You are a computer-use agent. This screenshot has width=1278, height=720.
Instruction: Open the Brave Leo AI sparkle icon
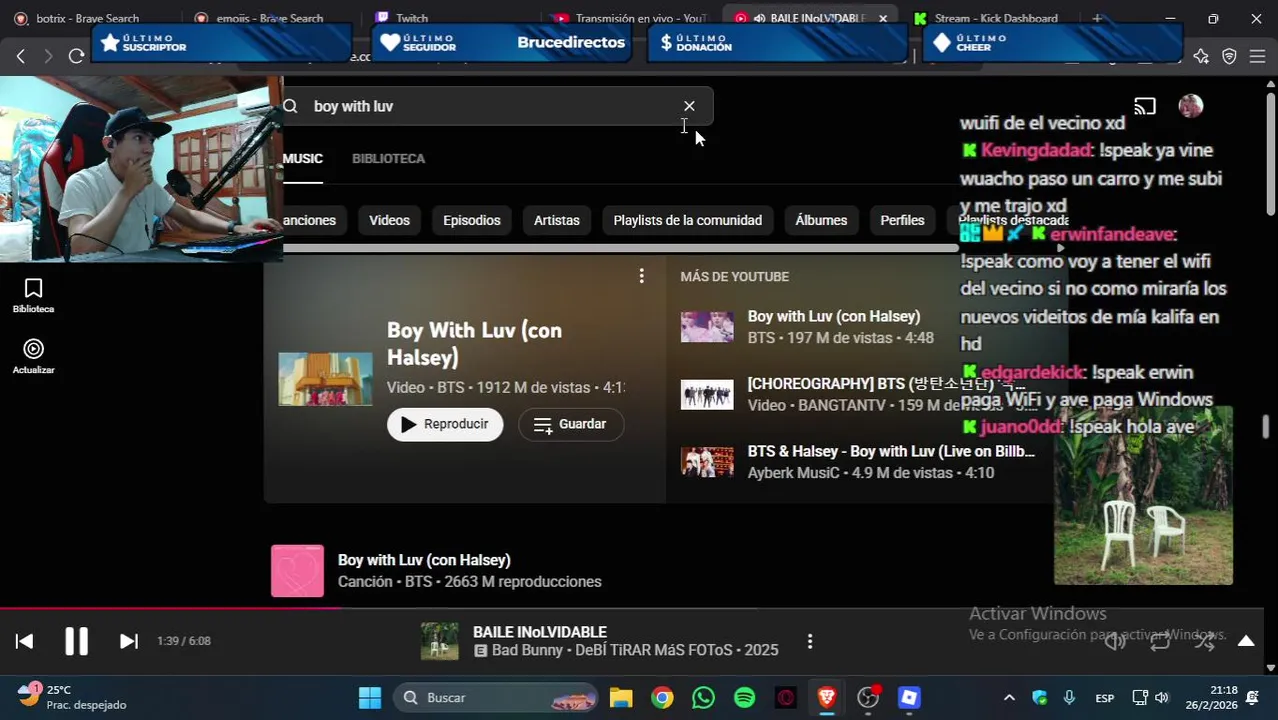click(1201, 56)
